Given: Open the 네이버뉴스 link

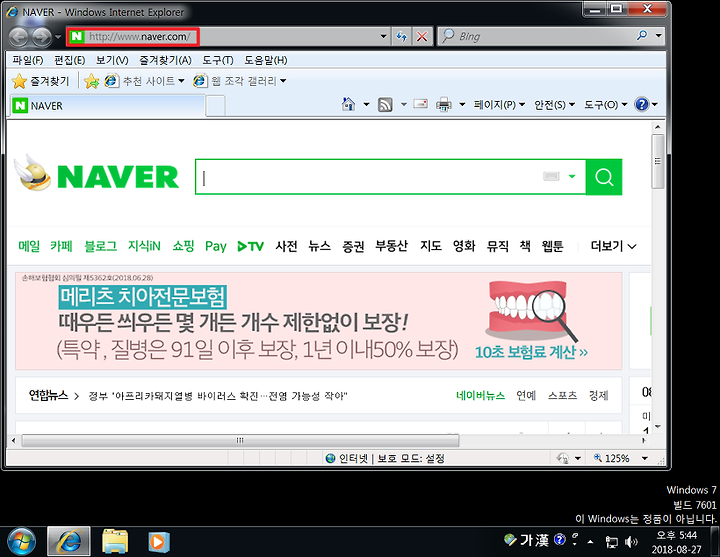Looking at the screenshot, I should tap(480, 396).
